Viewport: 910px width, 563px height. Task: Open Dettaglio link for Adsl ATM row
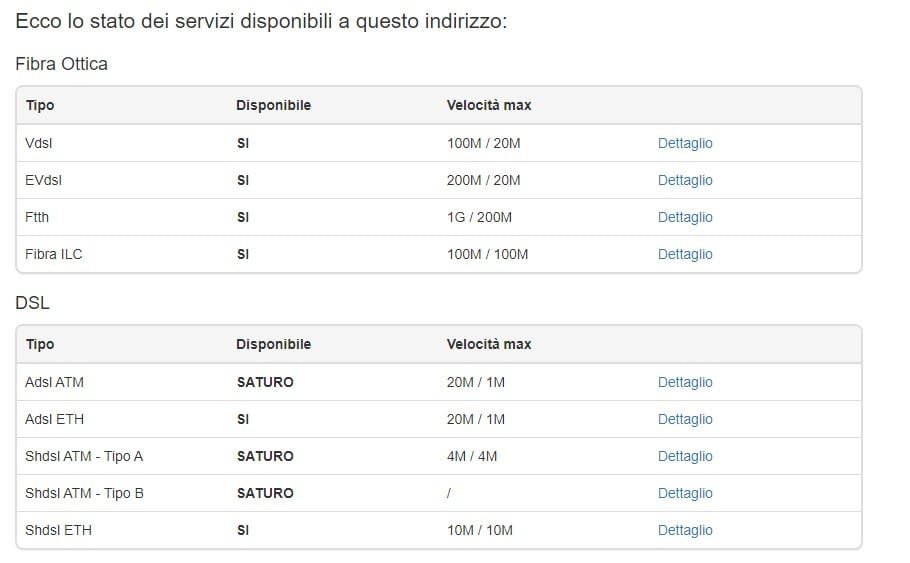click(685, 382)
